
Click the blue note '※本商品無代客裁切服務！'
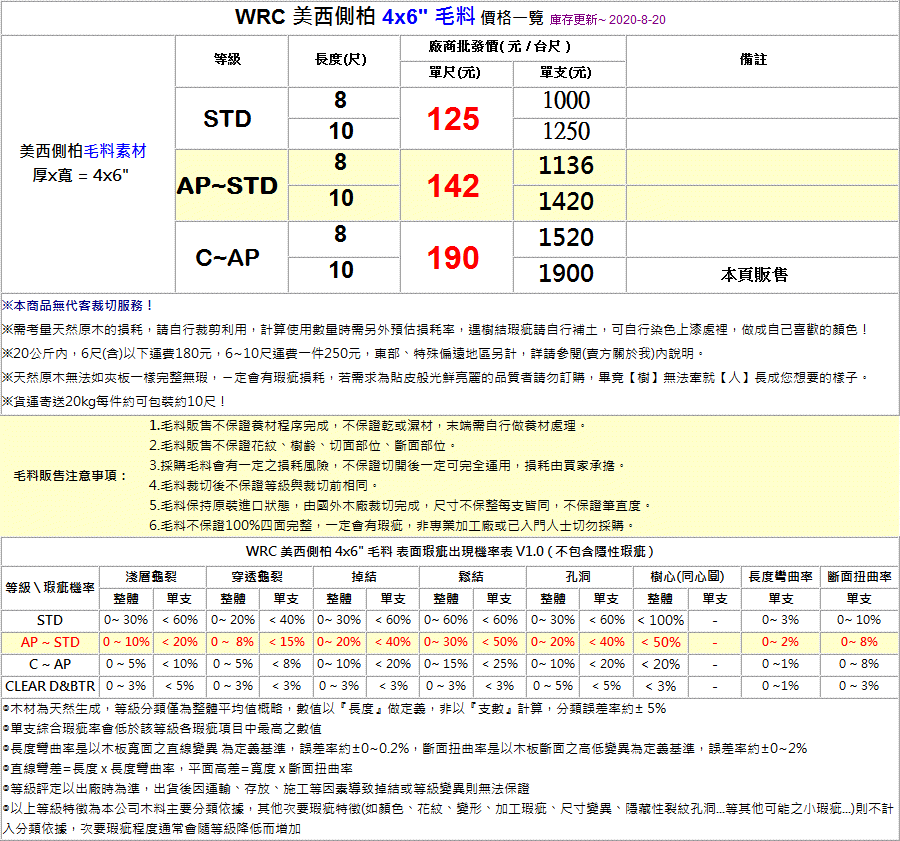tap(78, 305)
